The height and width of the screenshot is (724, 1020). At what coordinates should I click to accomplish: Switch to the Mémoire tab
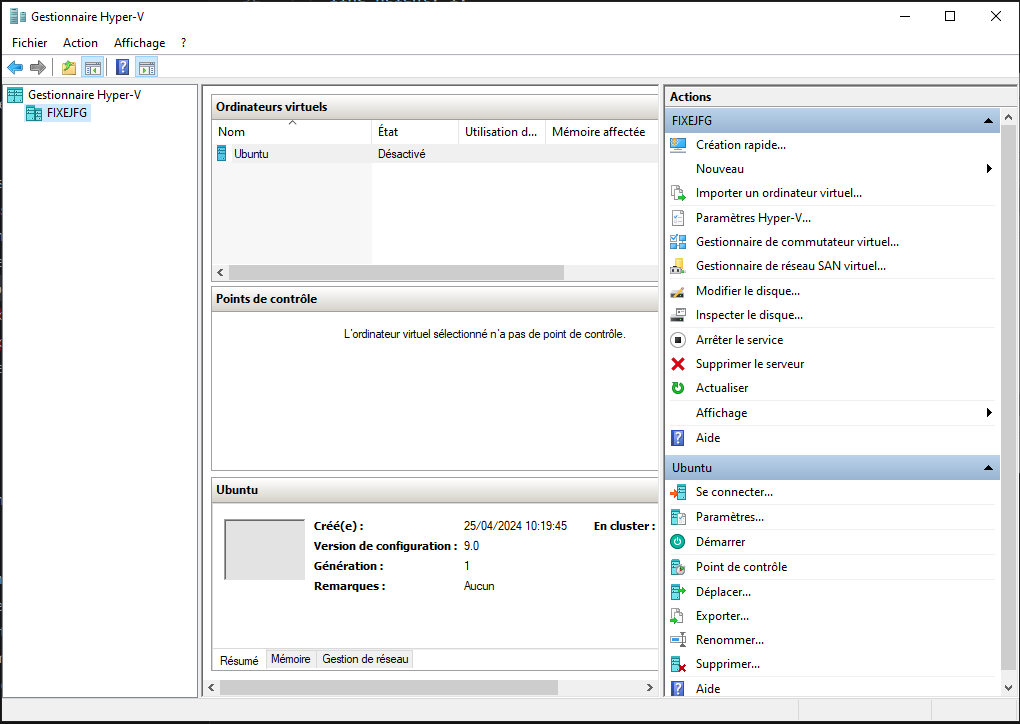tap(291, 659)
